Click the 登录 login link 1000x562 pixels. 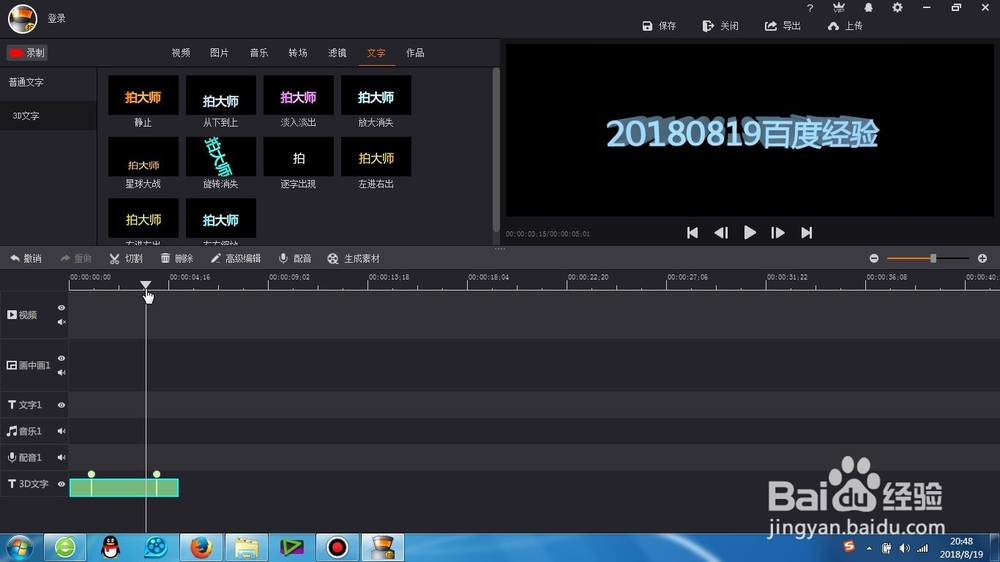[57, 18]
